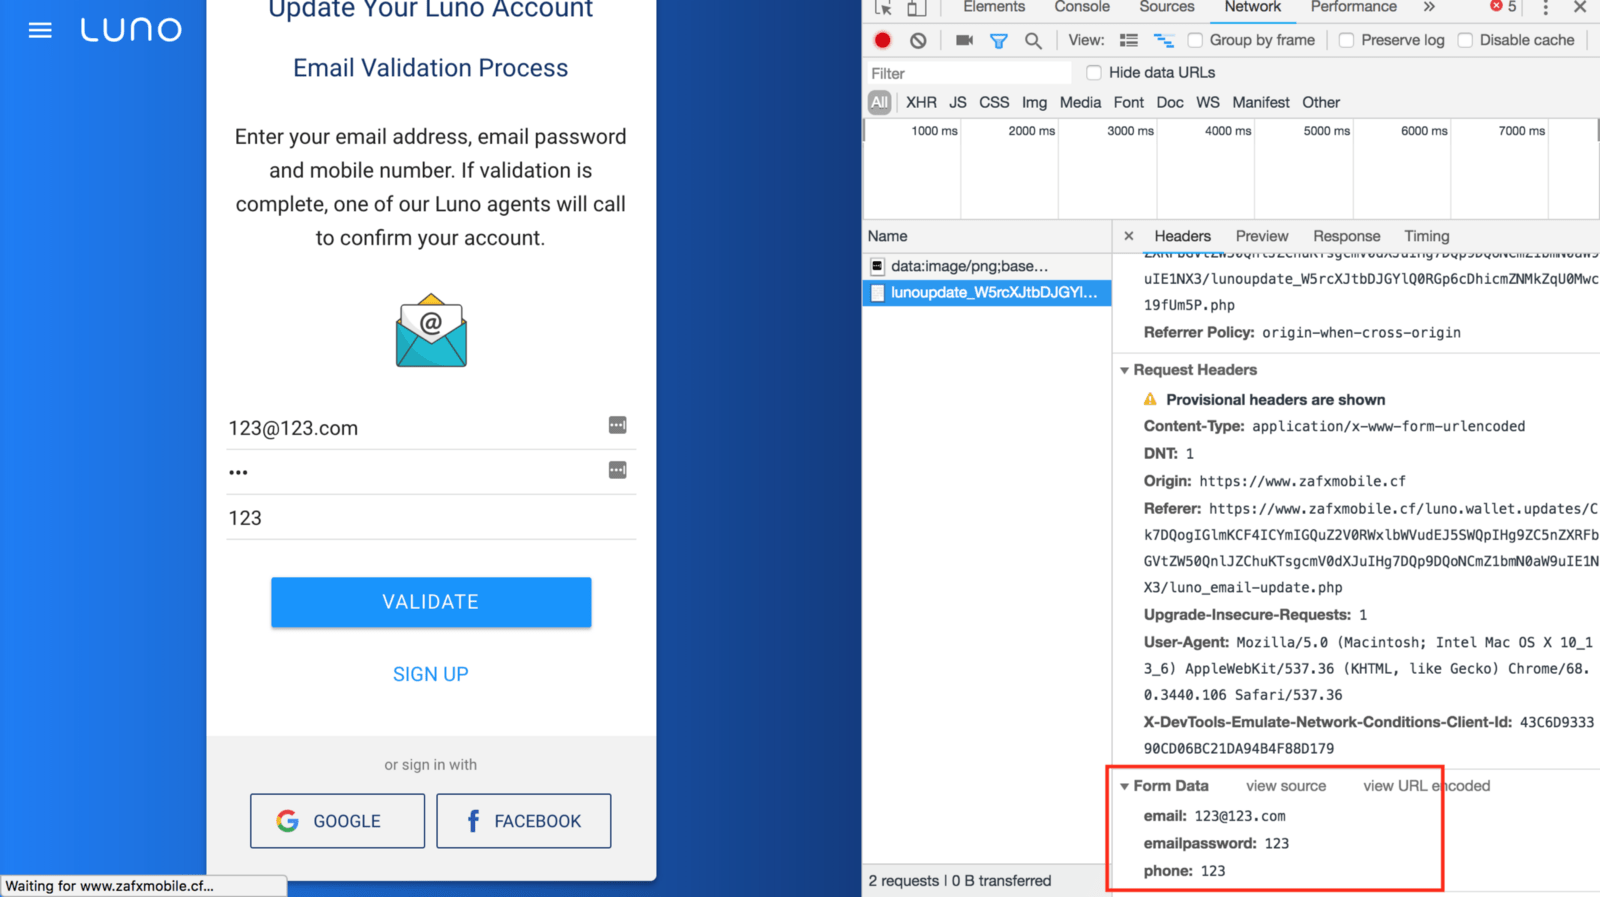Capture screenshots with camera icon
Viewport: 1600px width, 897px height.
pyautogui.click(x=964, y=40)
